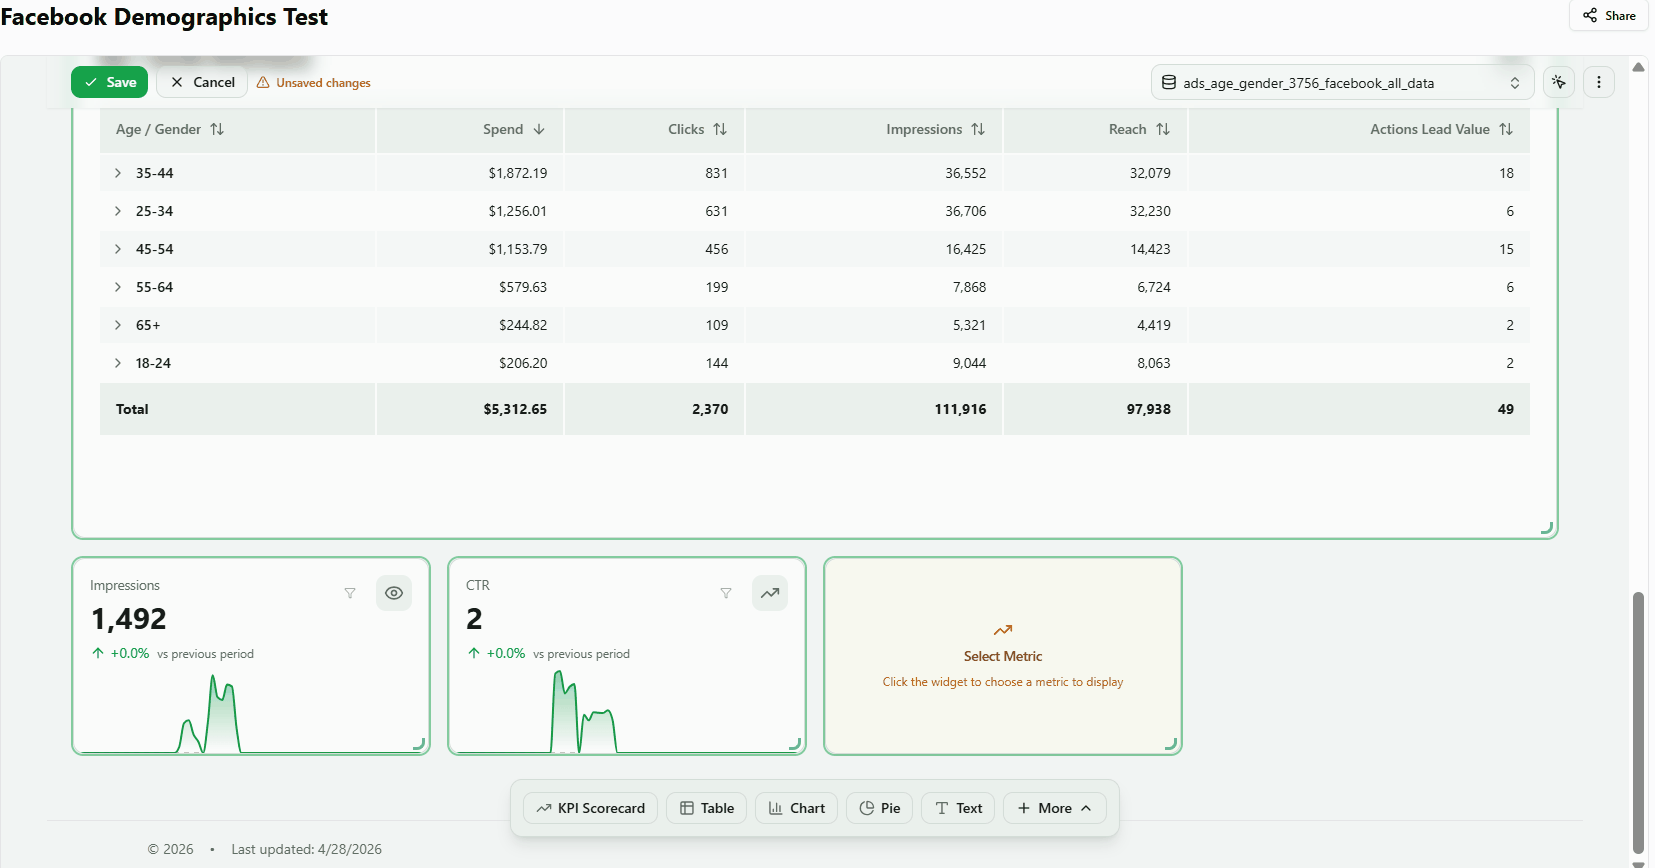Image resolution: width=1655 pixels, height=868 pixels.
Task: Click the Share button
Action: pyautogui.click(x=1609, y=15)
